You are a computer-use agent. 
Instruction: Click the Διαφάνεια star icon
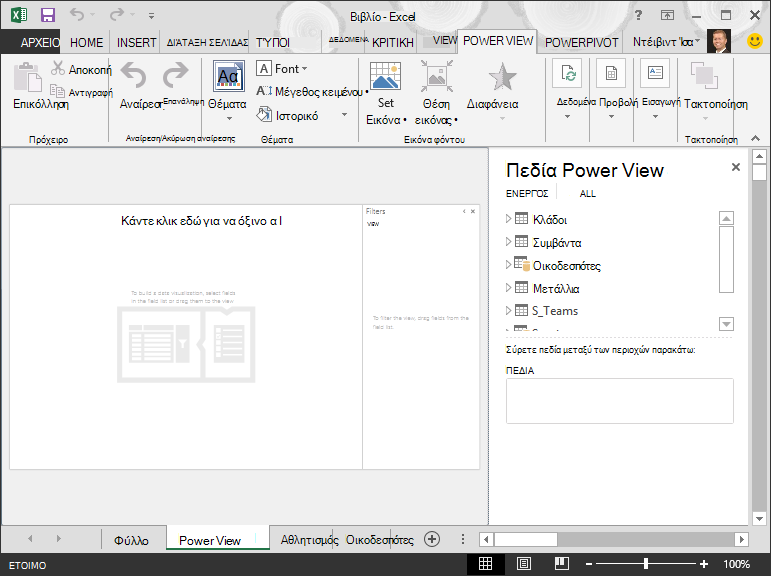coord(502,77)
